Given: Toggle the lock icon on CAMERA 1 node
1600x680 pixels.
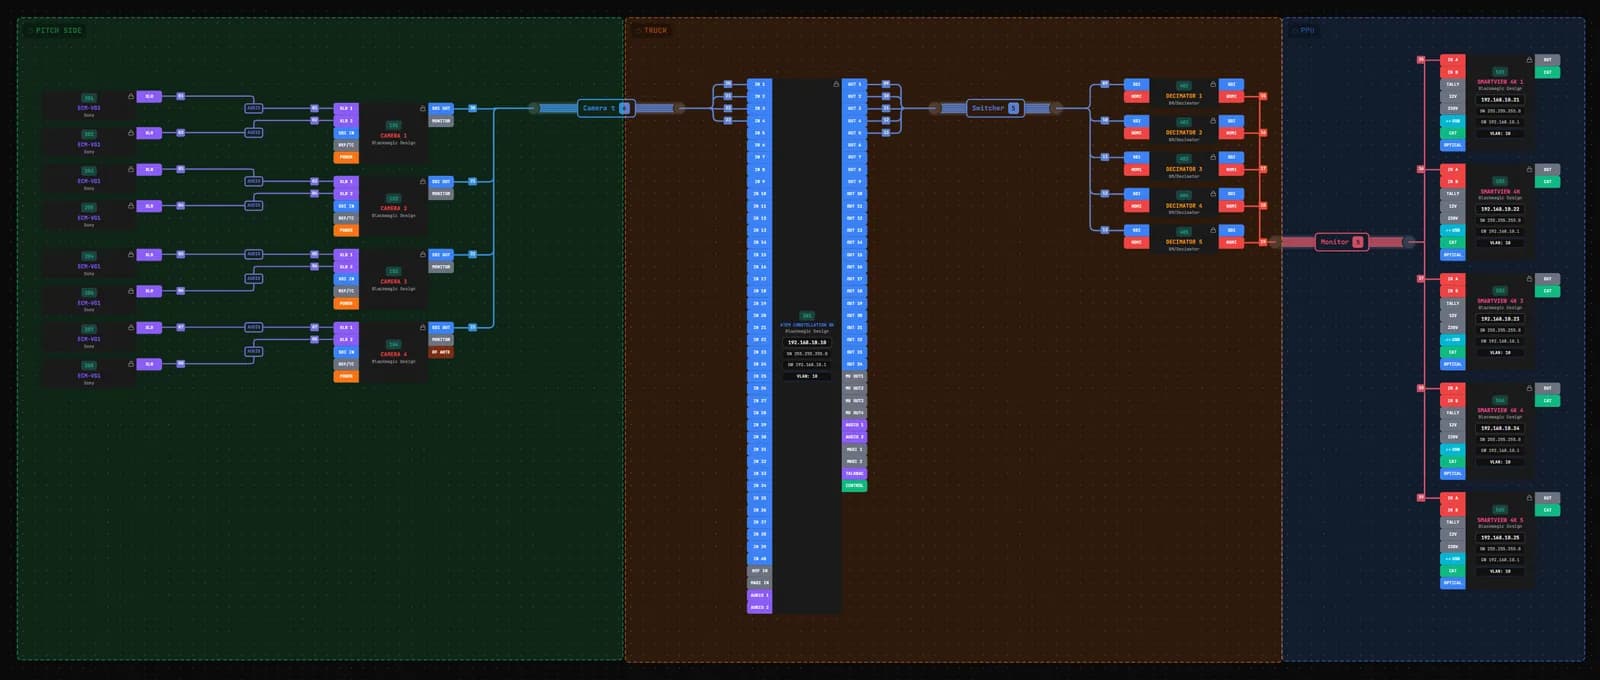Looking at the screenshot, I should pyautogui.click(x=422, y=108).
